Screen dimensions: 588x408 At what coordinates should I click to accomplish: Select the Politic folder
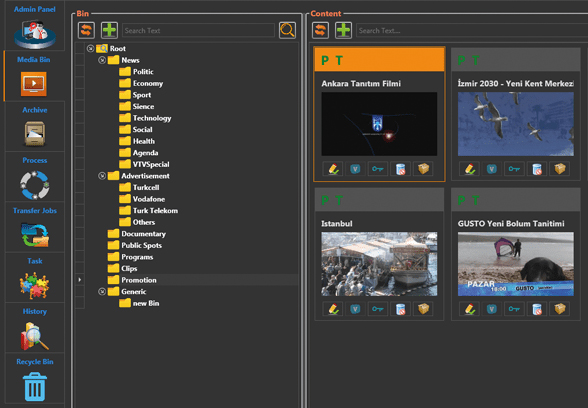136,72
